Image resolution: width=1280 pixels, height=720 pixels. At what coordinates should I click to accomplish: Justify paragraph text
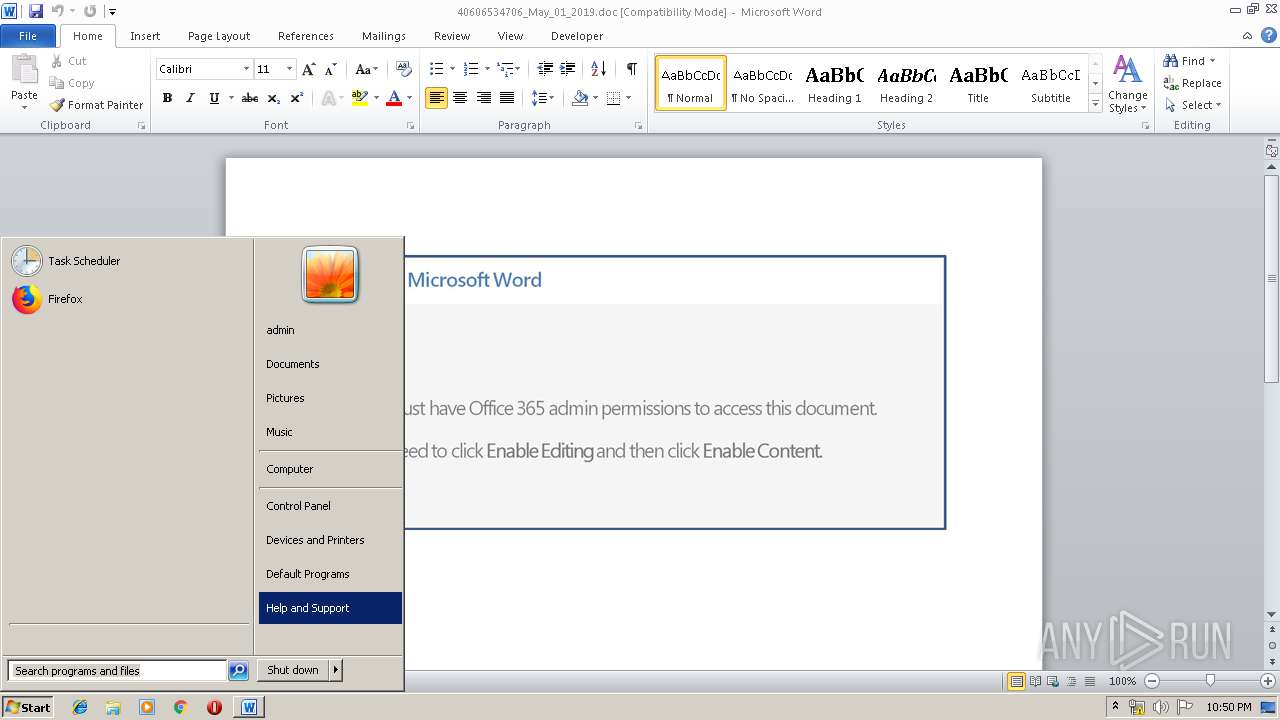(507, 98)
